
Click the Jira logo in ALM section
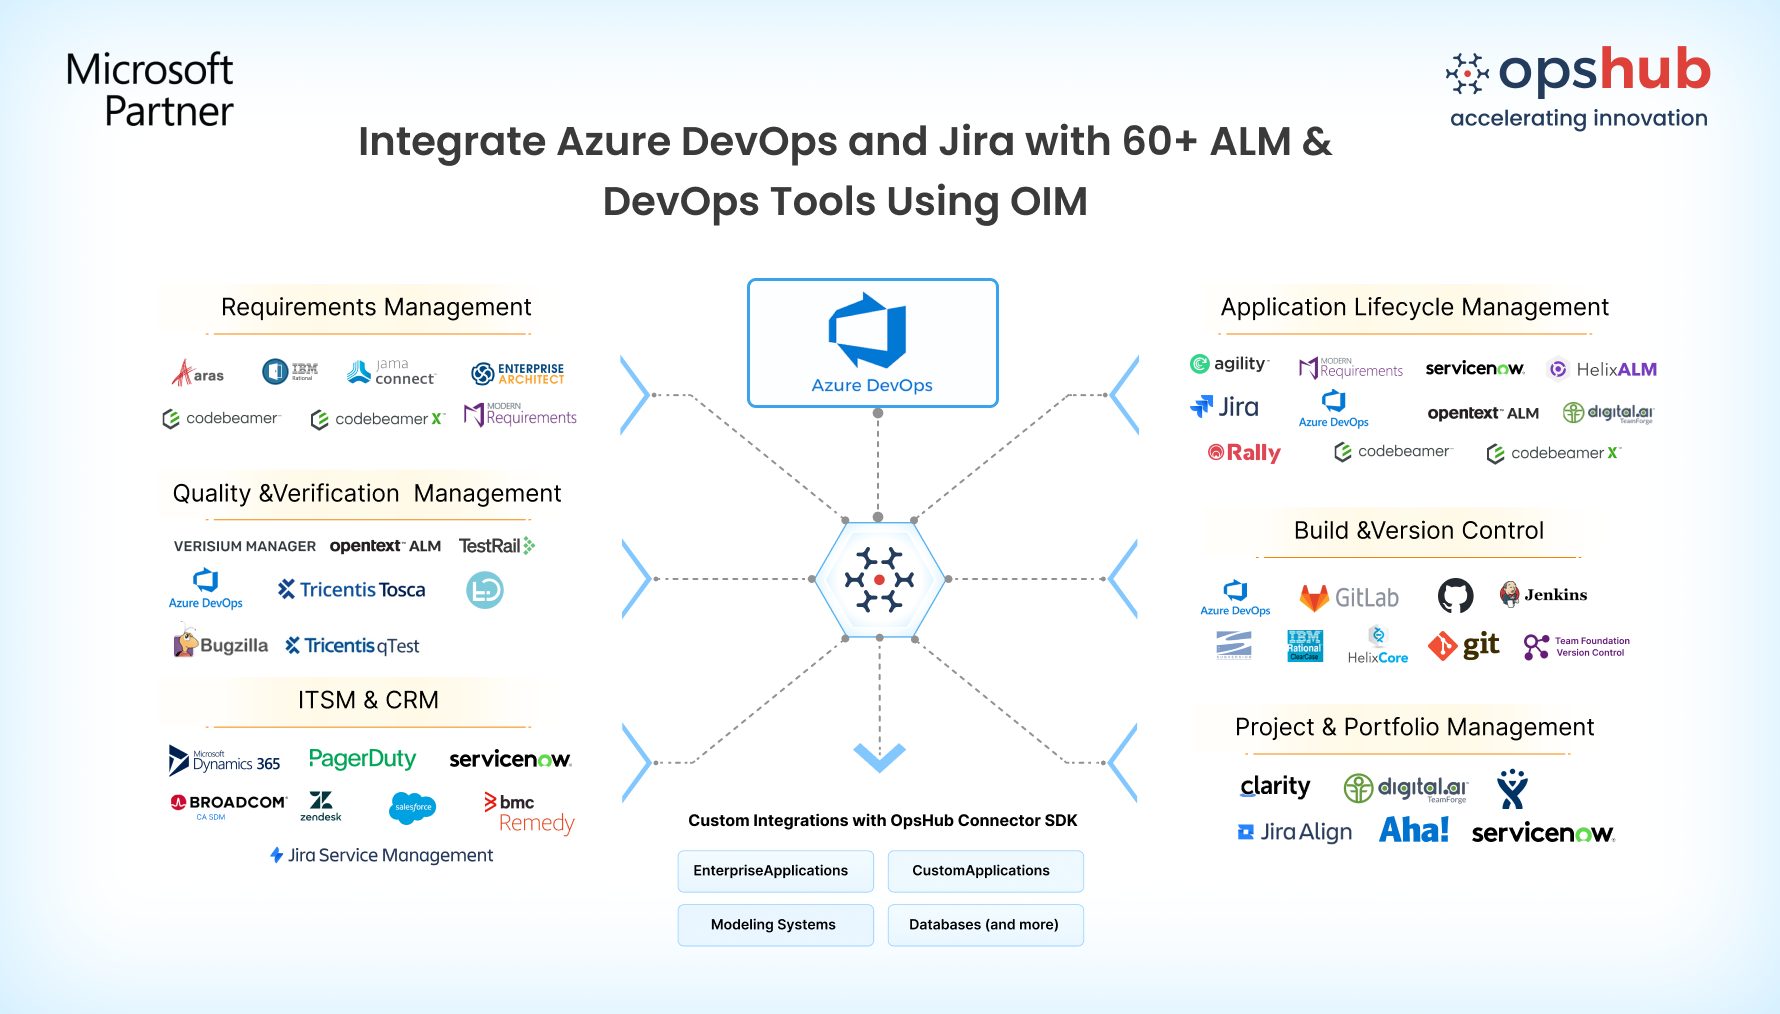point(1225,407)
